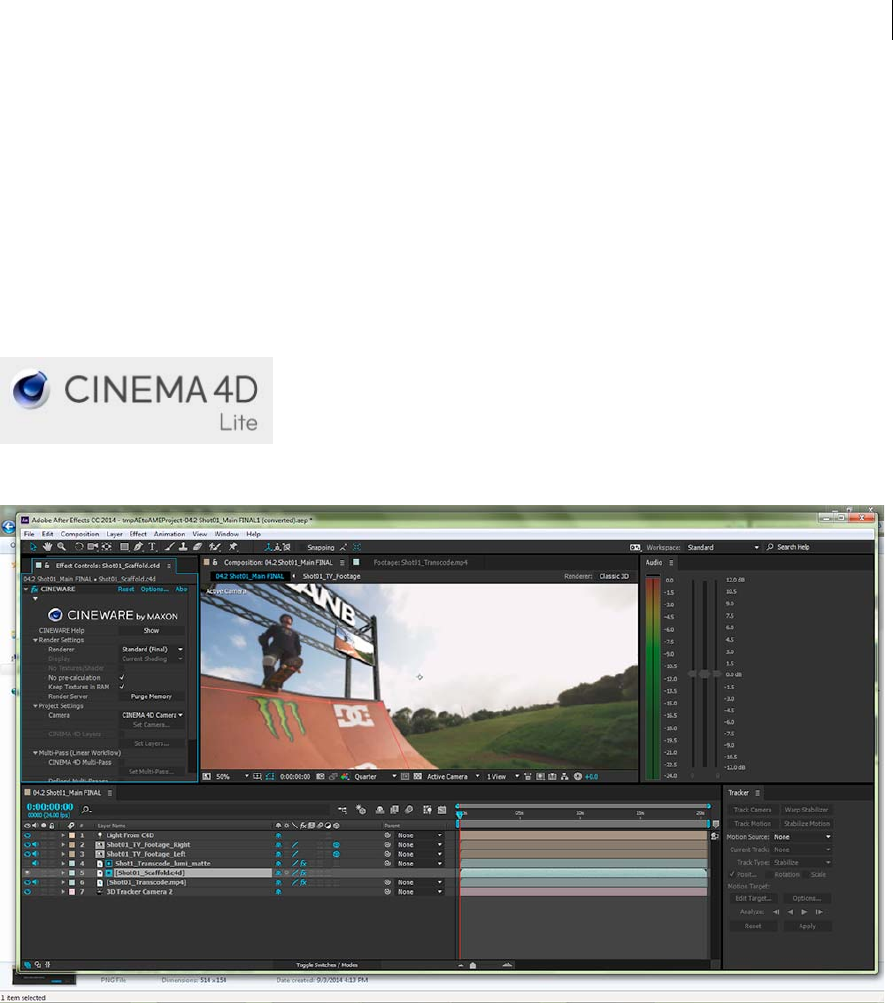The height and width of the screenshot is (1003, 893).
Task: Click the Motion Blur enable icon in timeline
Action: click(x=409, y=810)
